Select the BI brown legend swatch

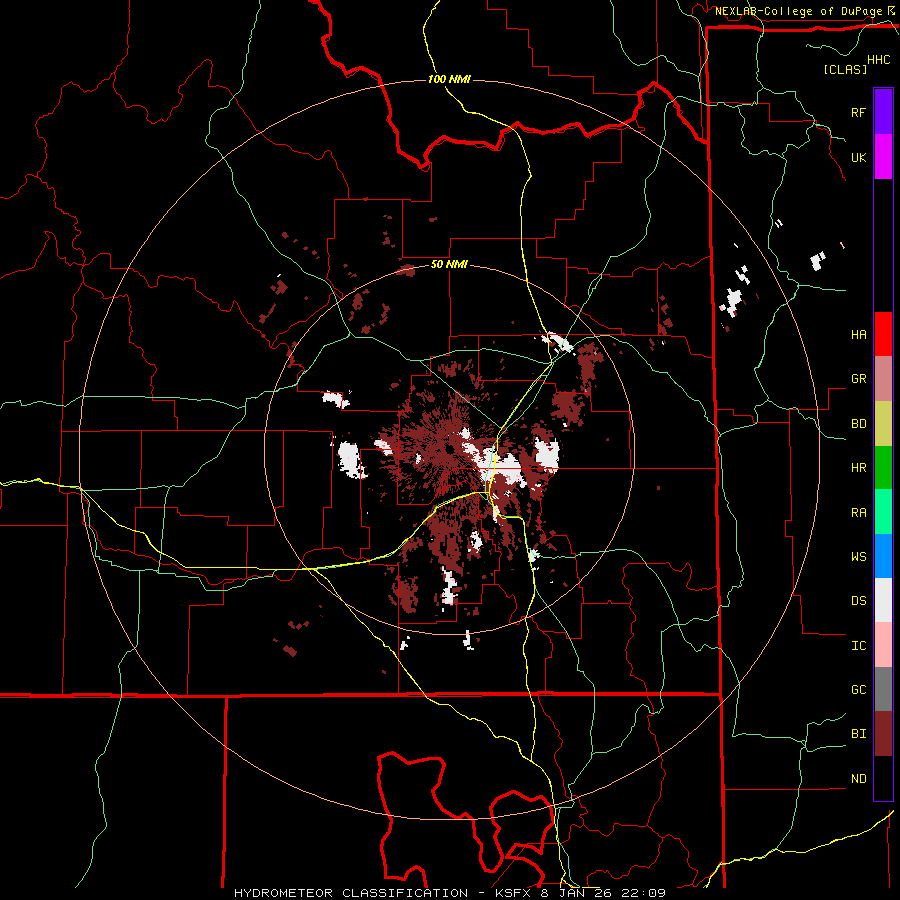point(883,734)
